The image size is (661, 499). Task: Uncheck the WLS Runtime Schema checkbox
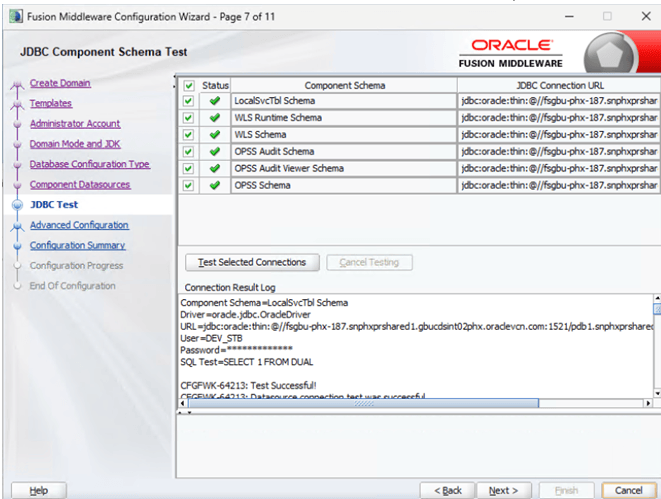[x=188, y=118]
